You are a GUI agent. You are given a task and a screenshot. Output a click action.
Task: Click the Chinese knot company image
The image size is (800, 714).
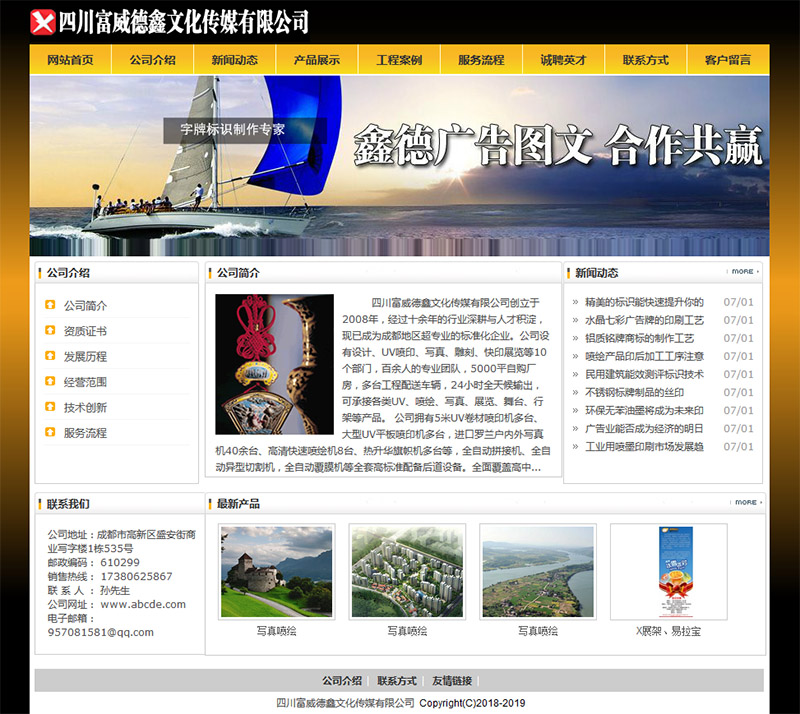274,364
